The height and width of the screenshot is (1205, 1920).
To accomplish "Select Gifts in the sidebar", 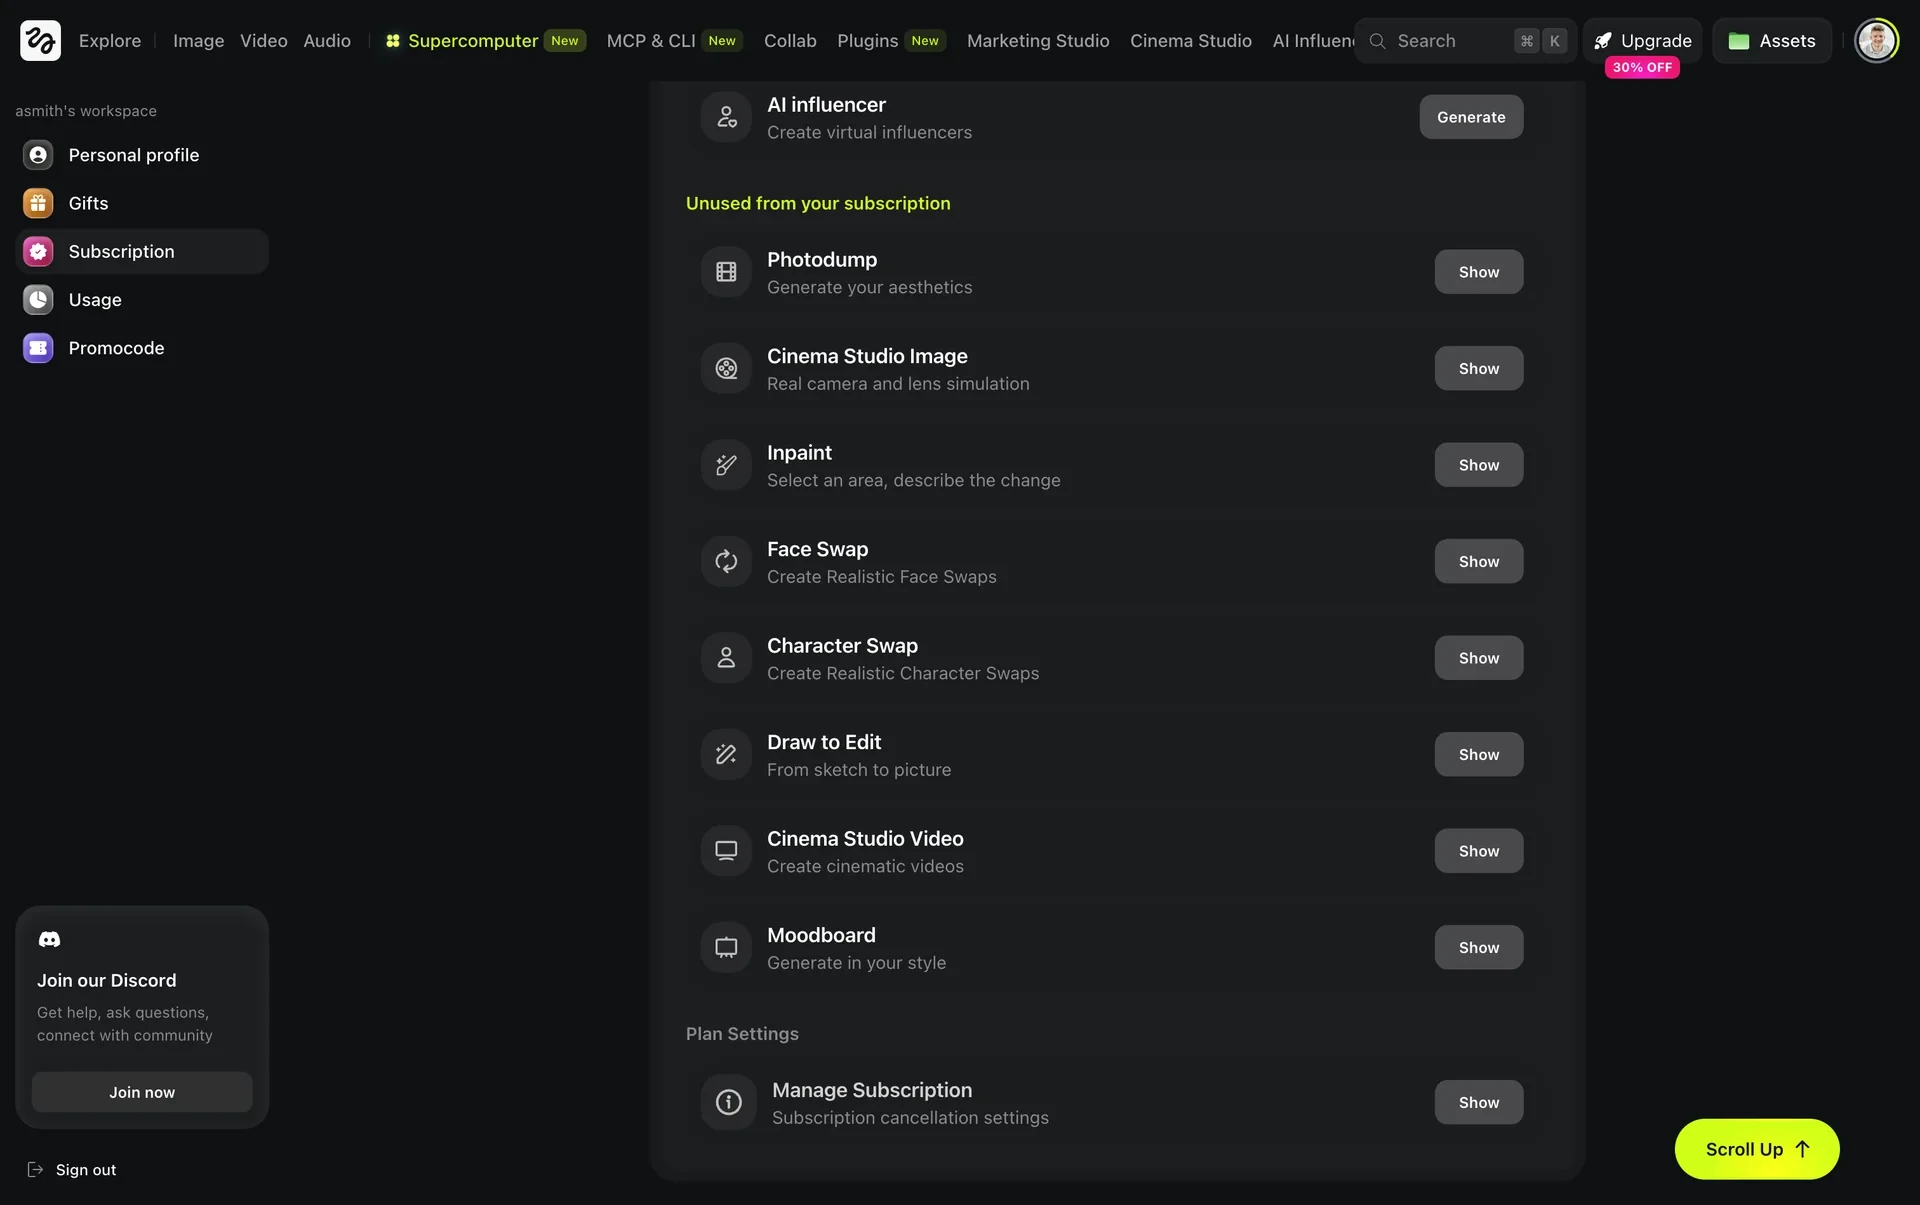I will (142, 203).
